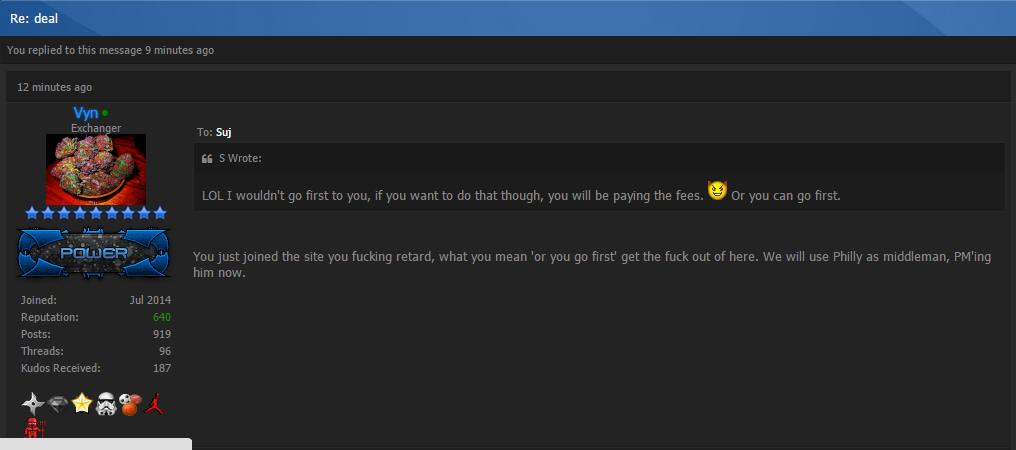Click the quotation mark icon beside S Wrote
The image size is (1016, 450).
207,159
